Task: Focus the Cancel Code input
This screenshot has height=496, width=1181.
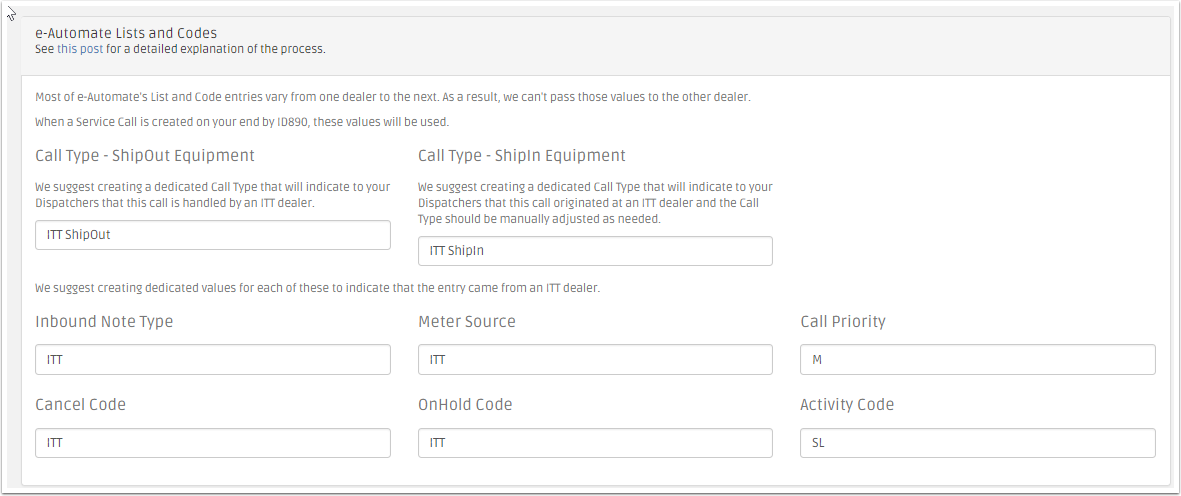Action: pos(213,443)
